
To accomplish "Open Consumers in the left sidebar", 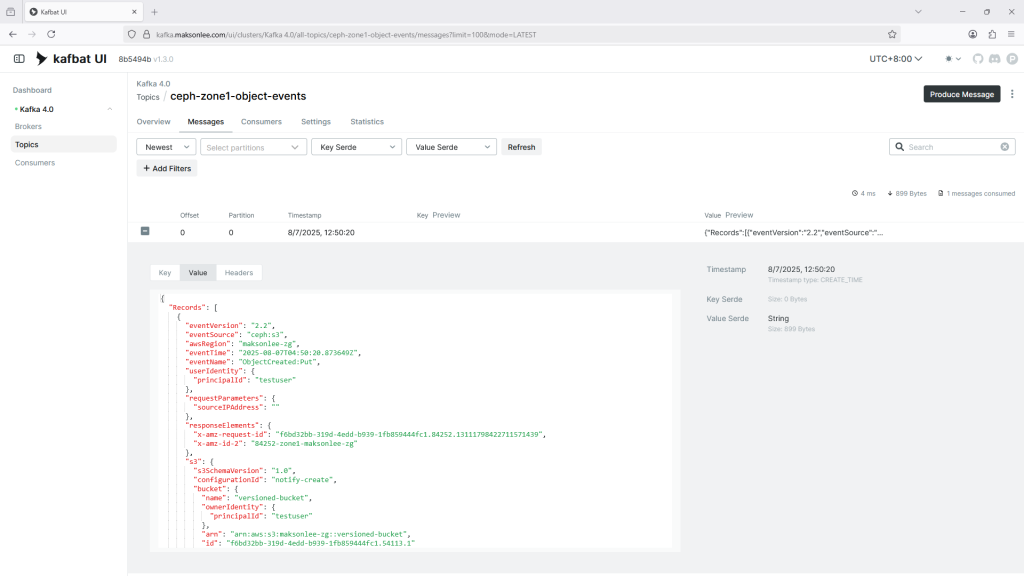I will tap(35, 163).
